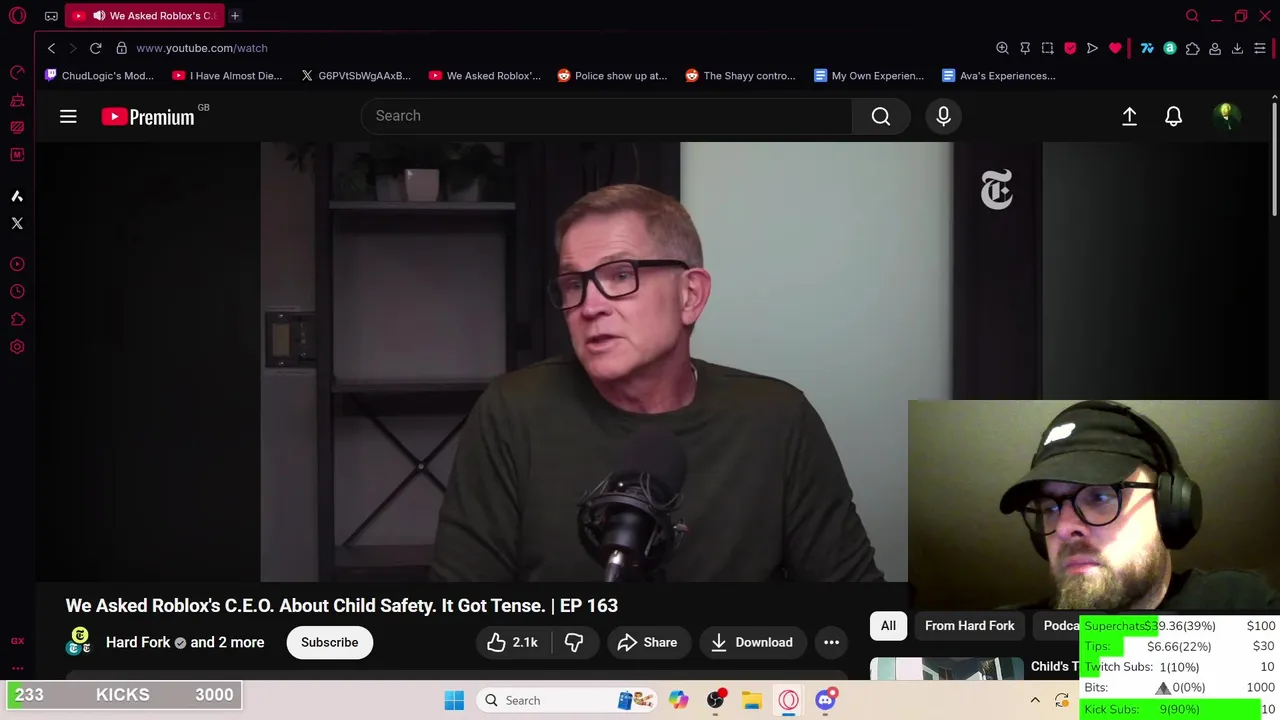Select the 'From Hard Fork' filter chip
1280x720 pixels.
[969, 626]
